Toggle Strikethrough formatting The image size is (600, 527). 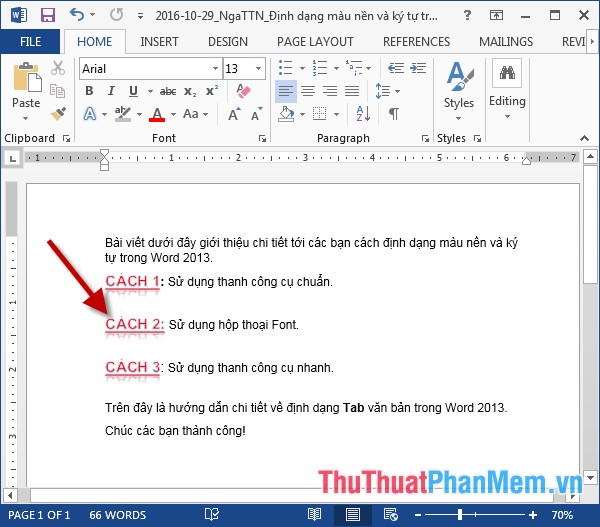[168, 91]
